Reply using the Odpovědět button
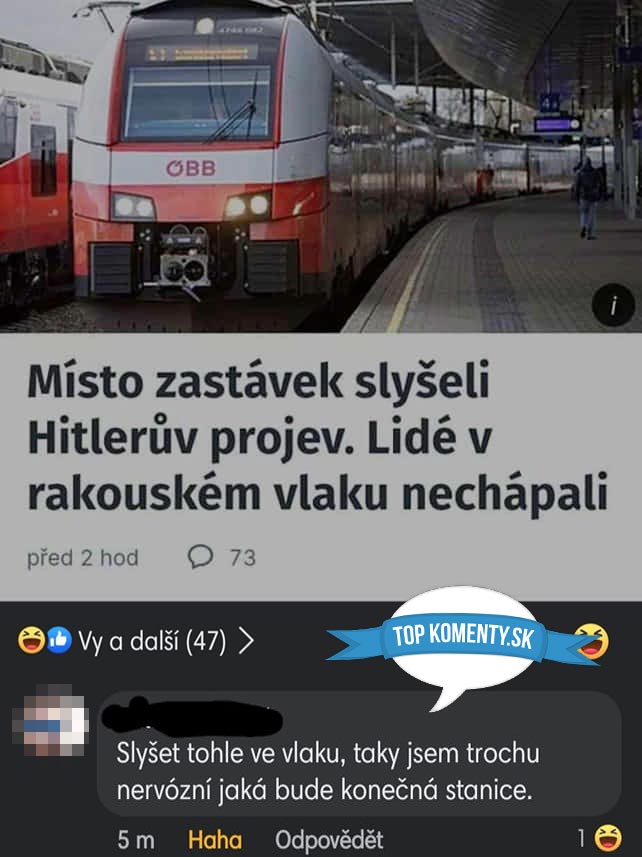The height and width of the screenshot is (857, 642). (329, 840)
